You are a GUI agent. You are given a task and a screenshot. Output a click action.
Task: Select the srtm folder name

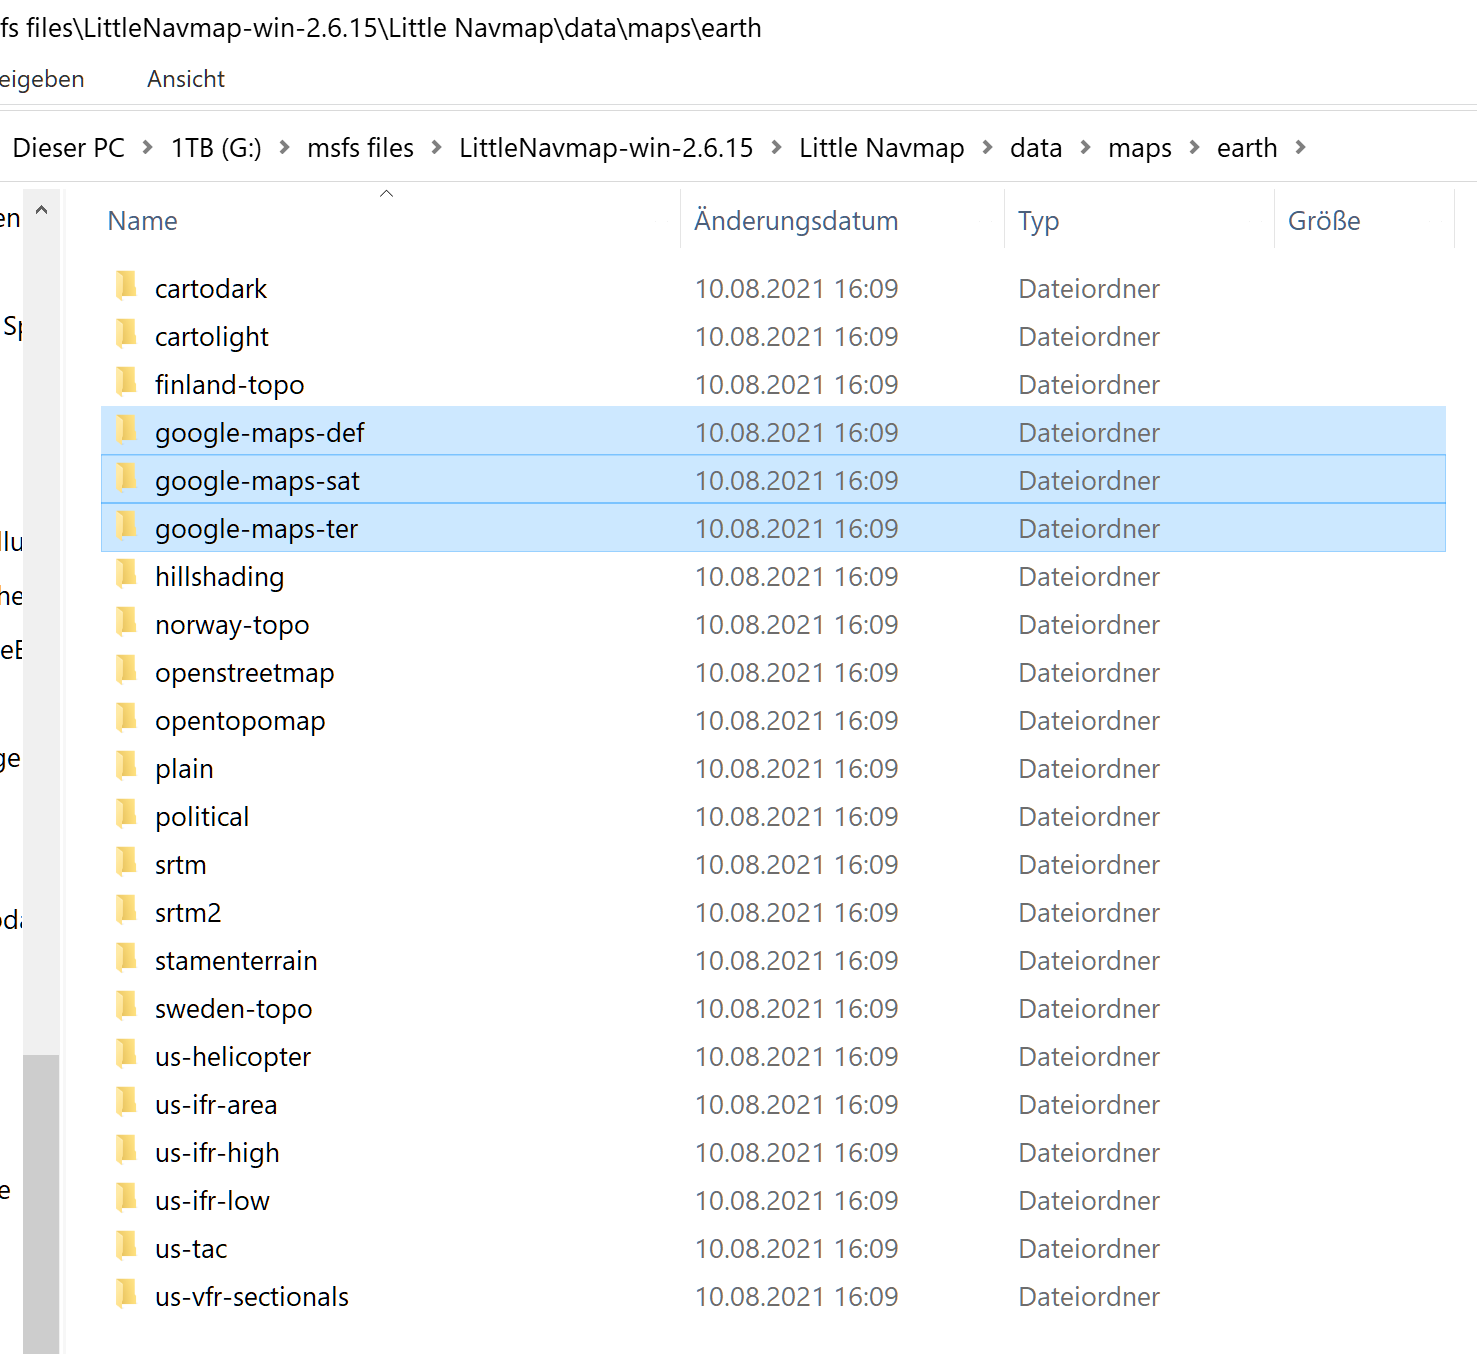click(x=180, y=865)
